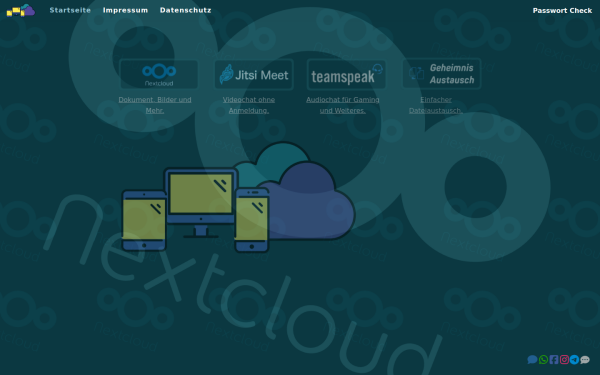Screen dimensions: 600x375
Task: Open the WhatsApp icon
Action: pyautogui.click(x=543, y=360)
